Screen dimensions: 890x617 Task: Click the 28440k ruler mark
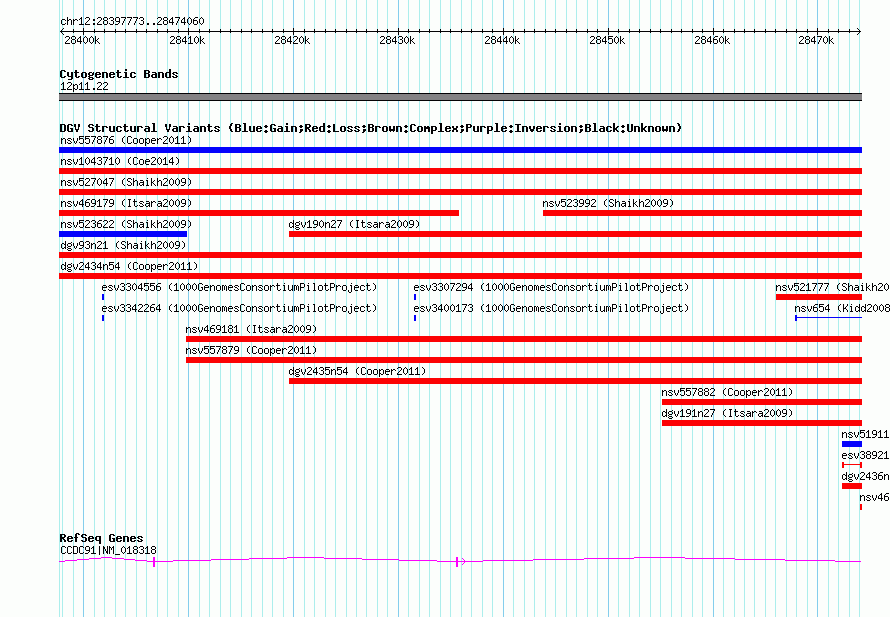(x=502, y=40)
